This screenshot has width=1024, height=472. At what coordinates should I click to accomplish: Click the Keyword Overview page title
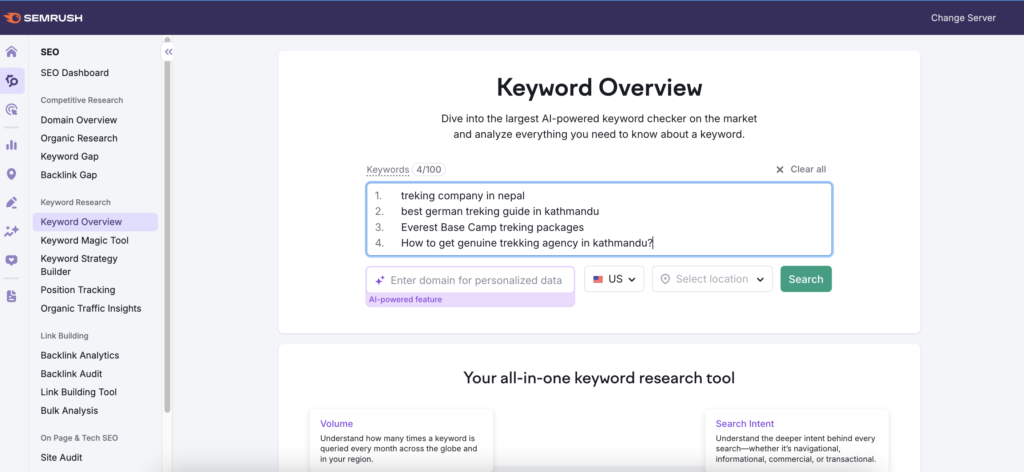pos(600,87)
